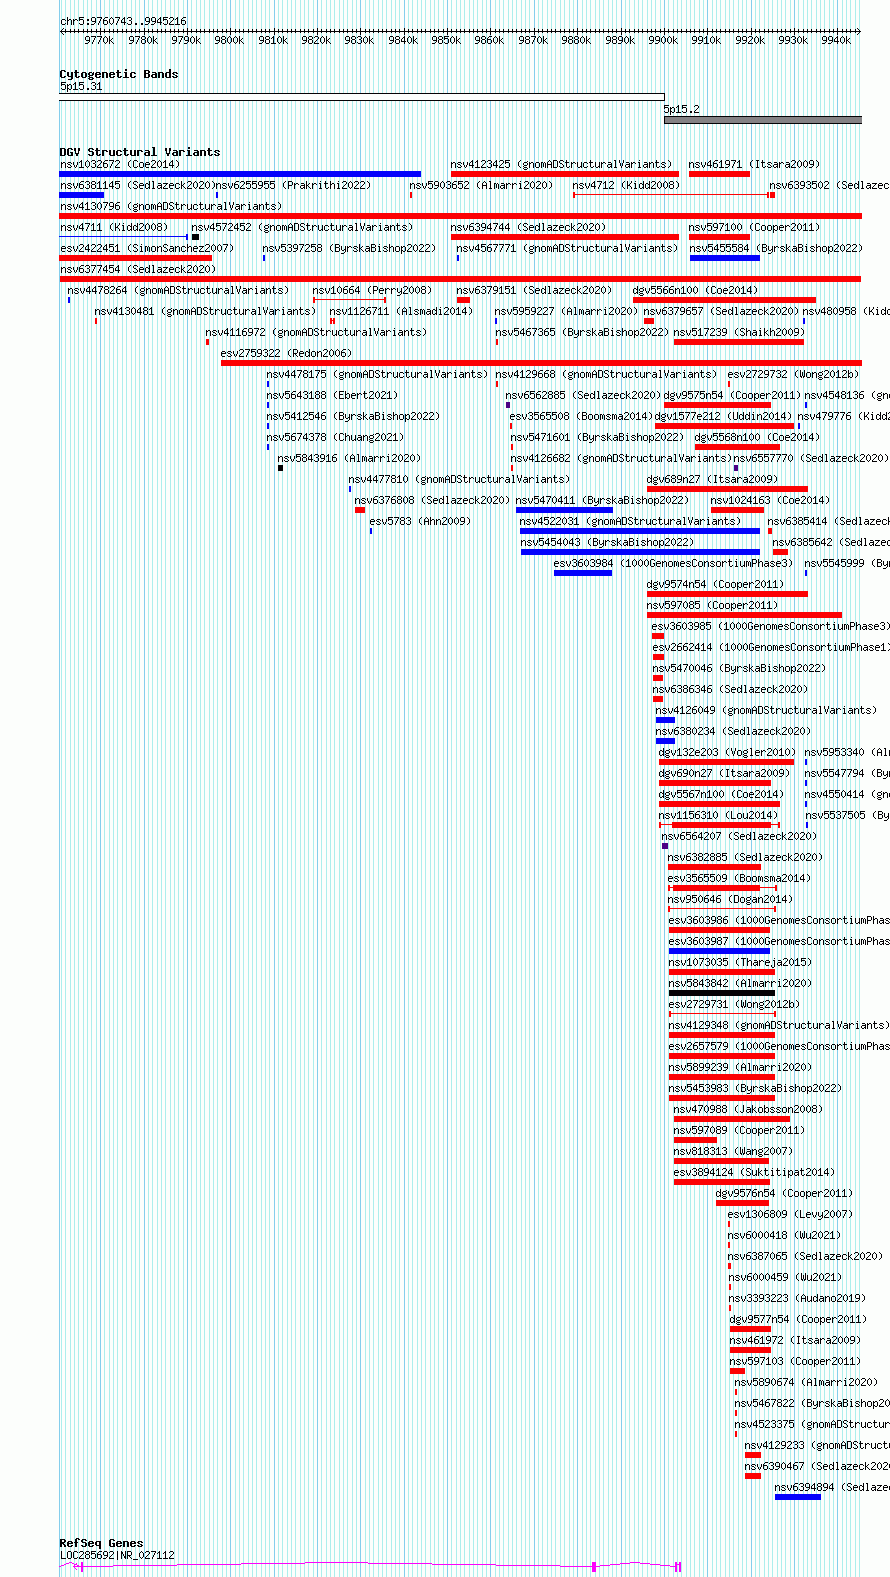This screenshot has height=1577, width=890.
Task: Open variant nsv4123425 gnomAD entry
Action: coord(561,164)
